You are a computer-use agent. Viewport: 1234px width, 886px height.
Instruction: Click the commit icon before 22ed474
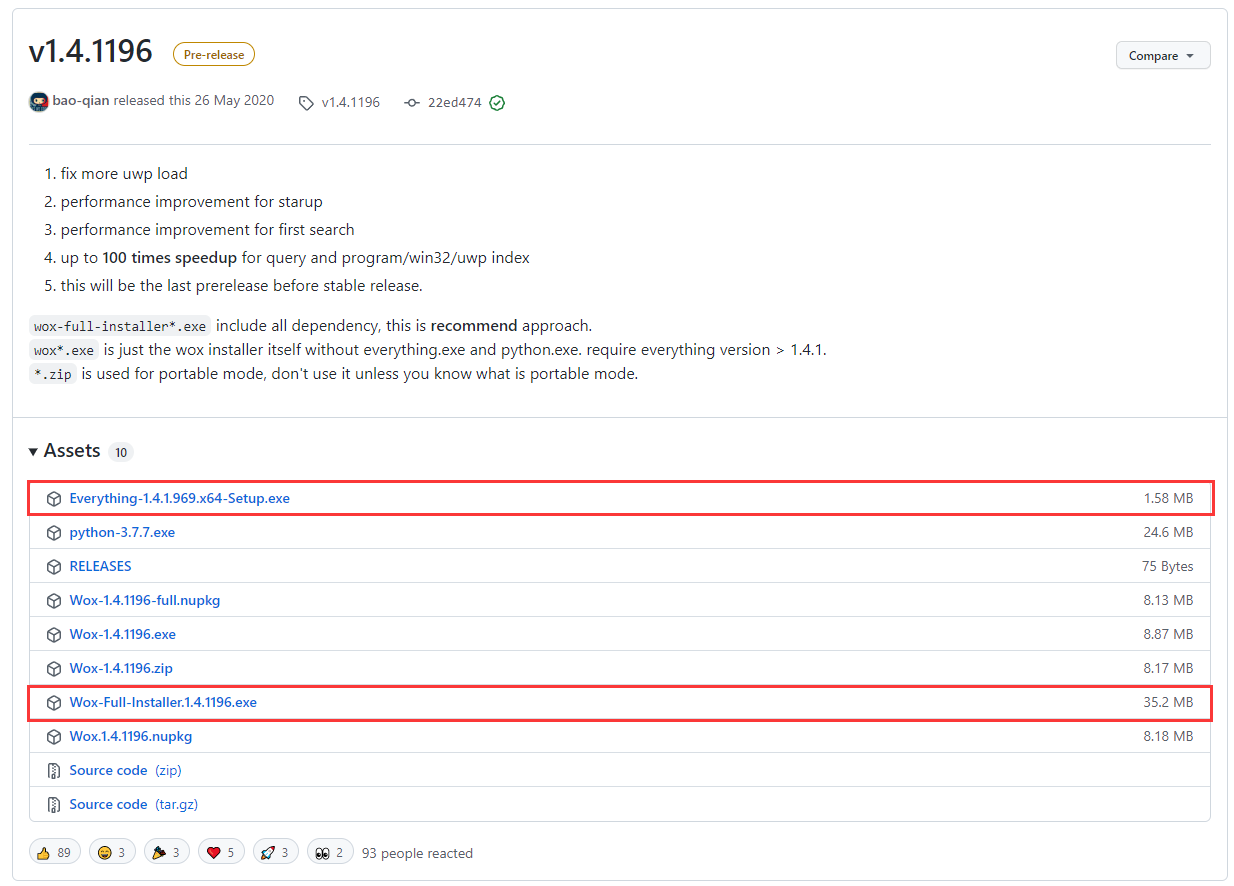[411, 103]
